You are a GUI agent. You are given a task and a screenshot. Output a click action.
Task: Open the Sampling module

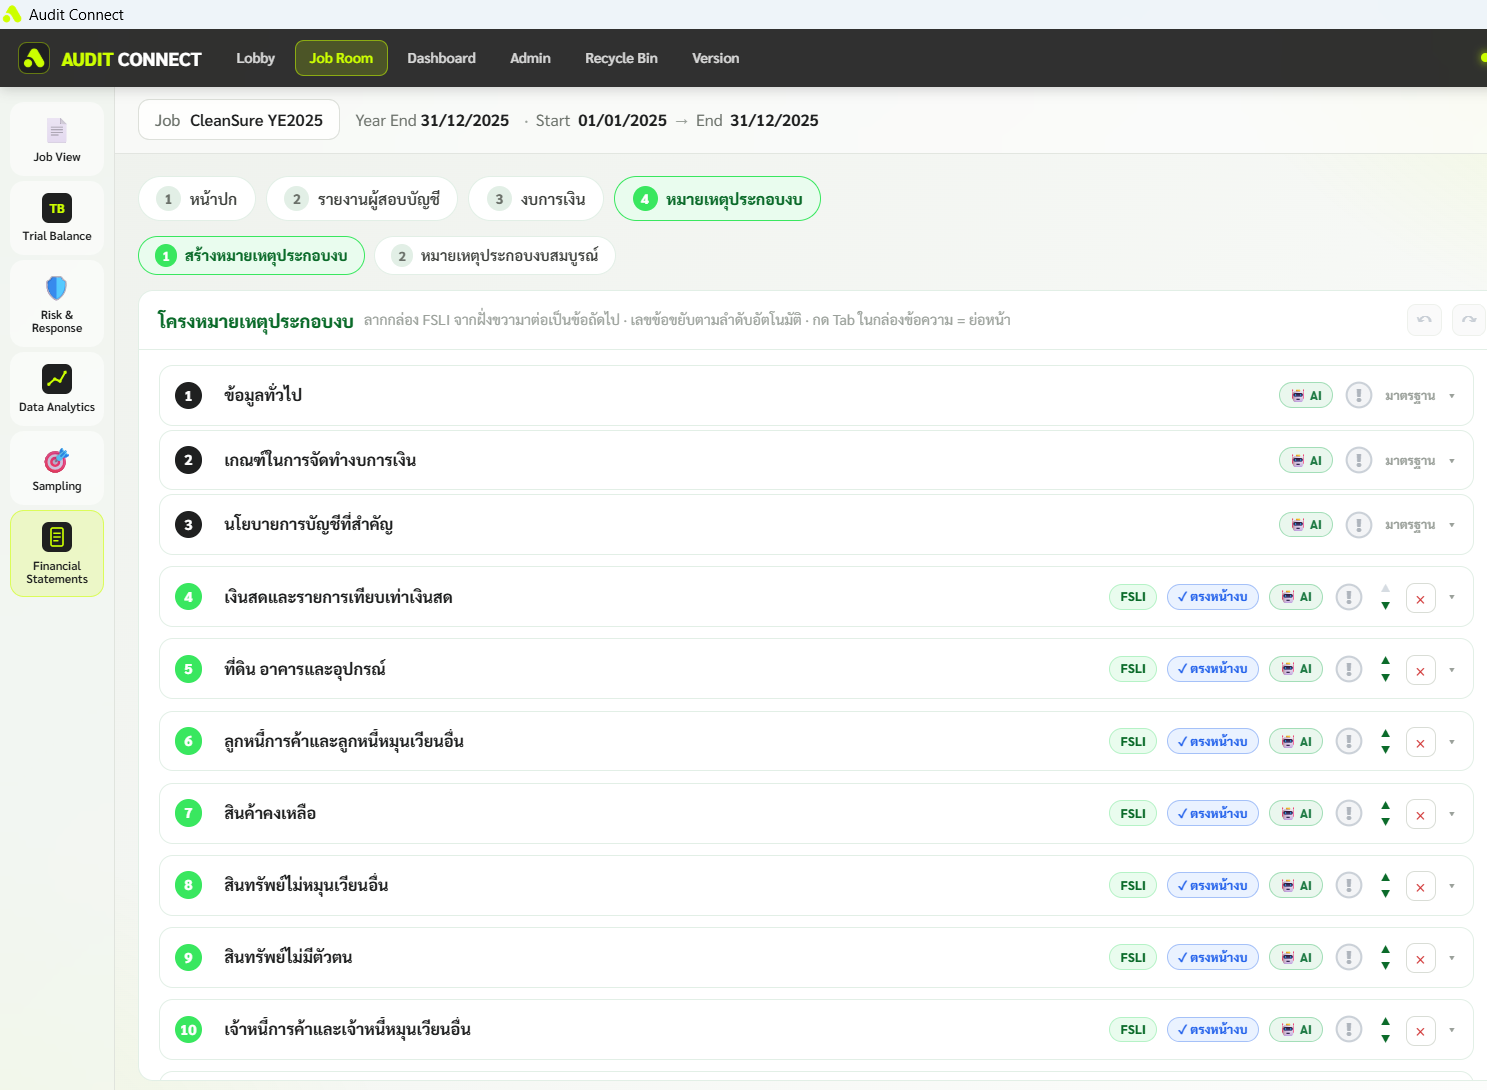(57, 468)
